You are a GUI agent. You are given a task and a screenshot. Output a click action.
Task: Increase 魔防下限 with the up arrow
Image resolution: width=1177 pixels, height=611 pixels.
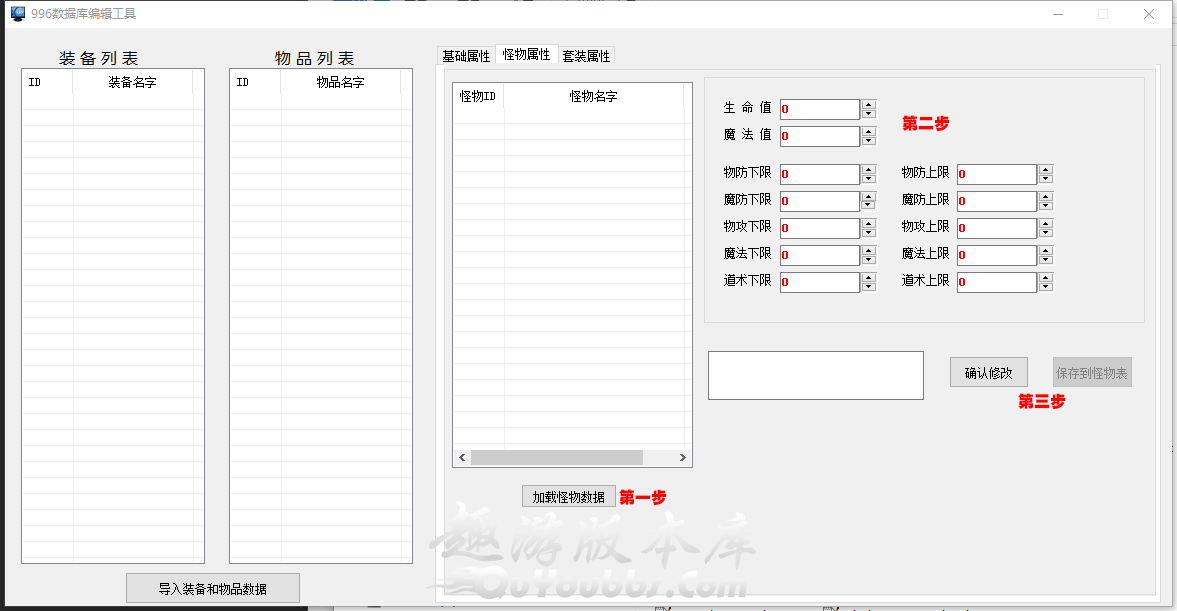869,197
